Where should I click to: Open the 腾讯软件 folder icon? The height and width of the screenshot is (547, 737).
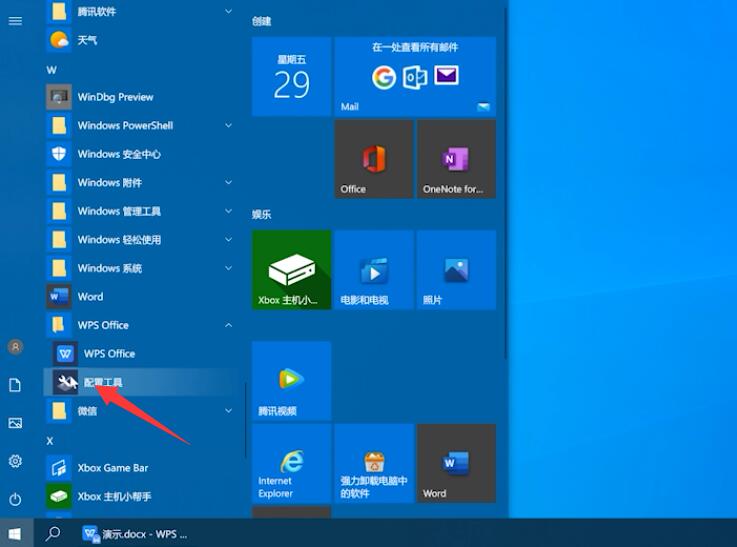click(59, 11)
